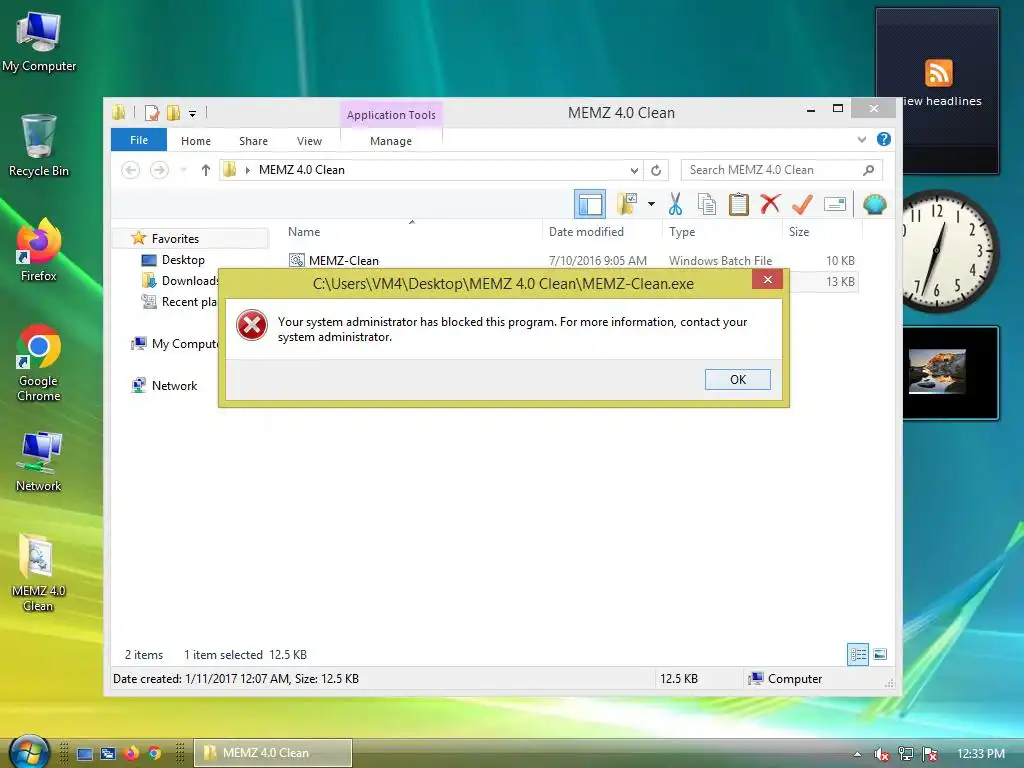Viewport: 1024px width, 768px height.
Task: Expand the address bar path arrow
Action: 248,170
